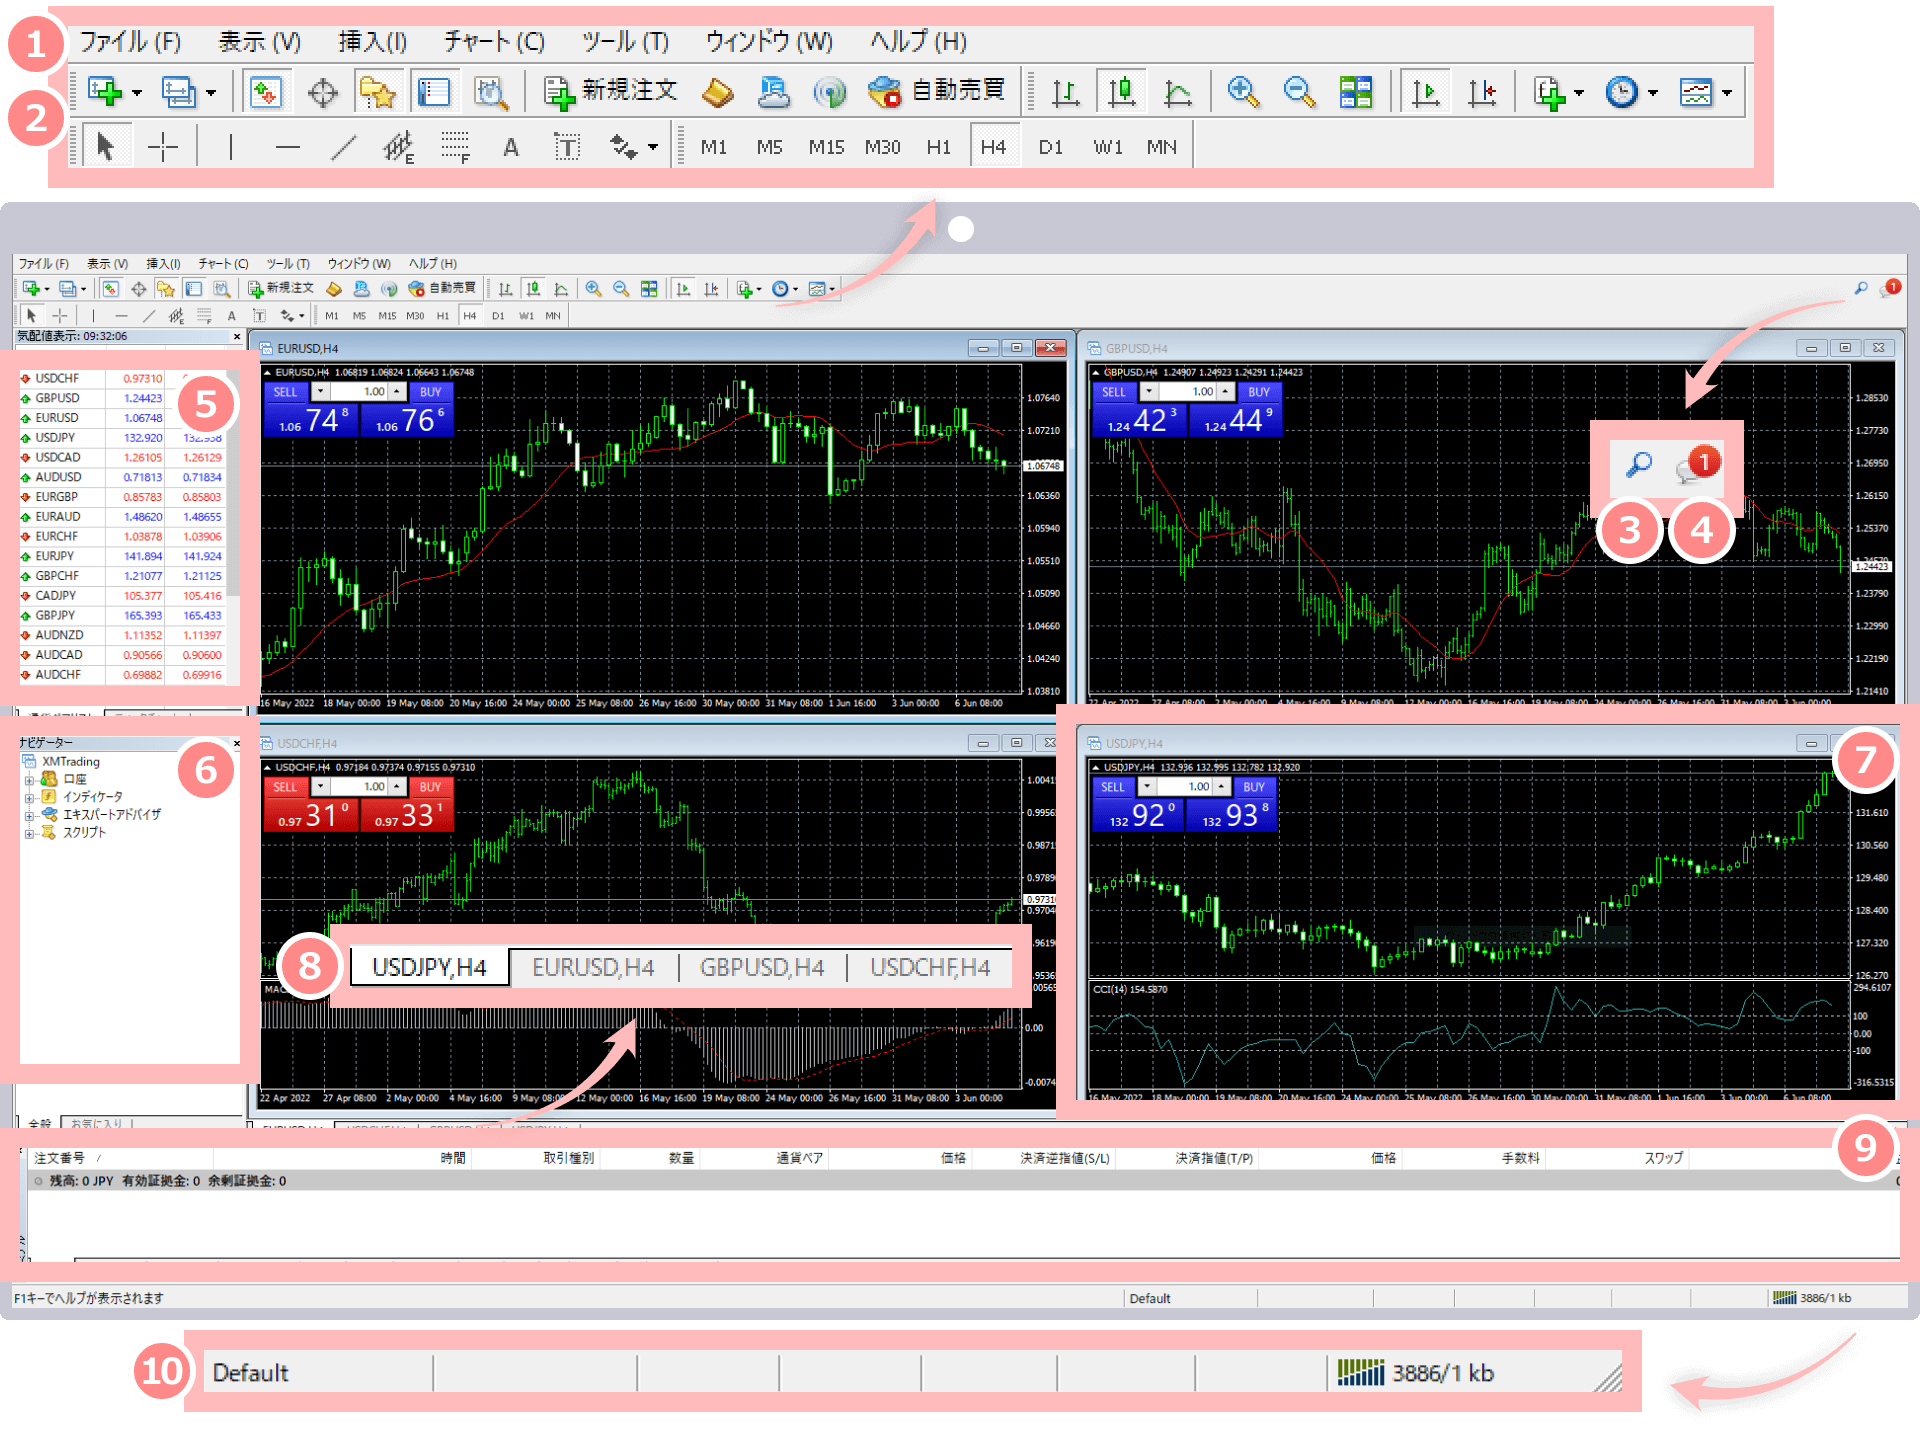The image size is (1920, 1453).
Task: Select the text label 'A' tool
Action: [x=510, y=148]
